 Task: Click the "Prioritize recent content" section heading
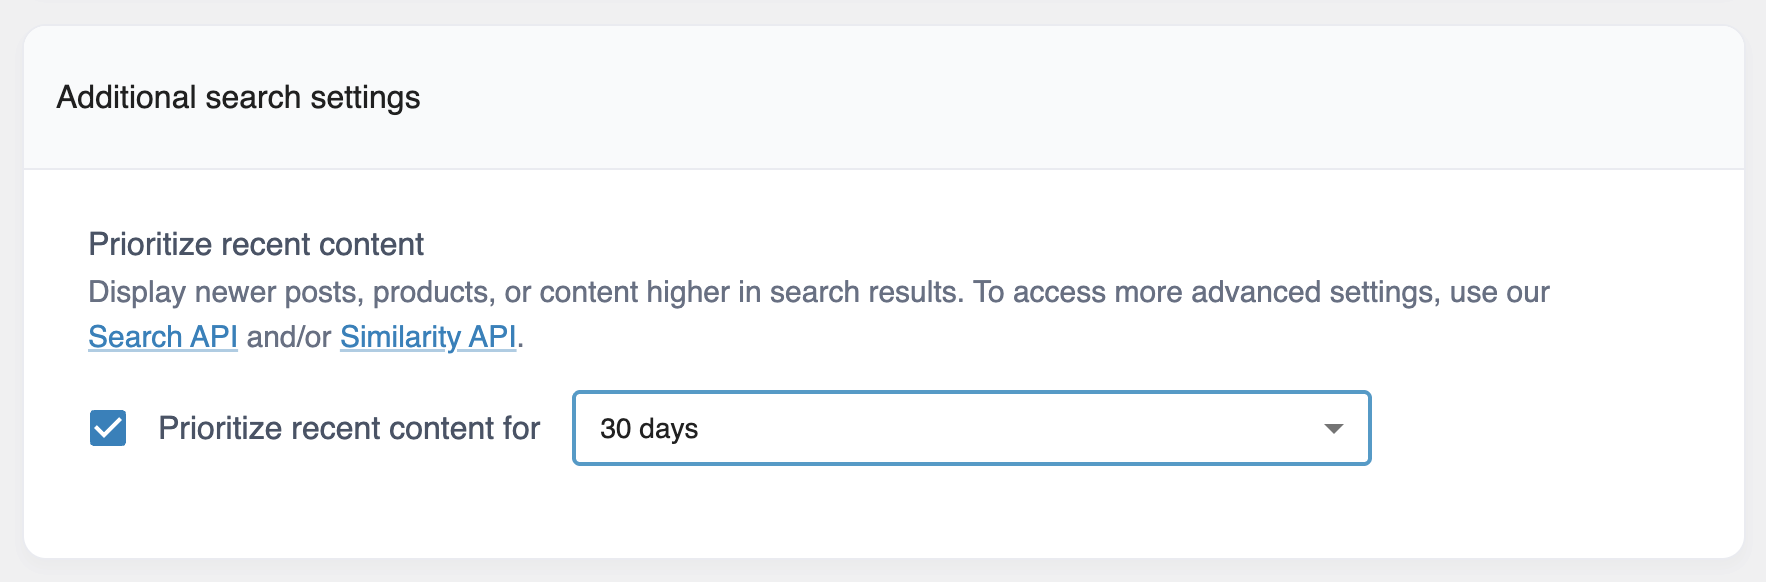click(x=256, y=244)
